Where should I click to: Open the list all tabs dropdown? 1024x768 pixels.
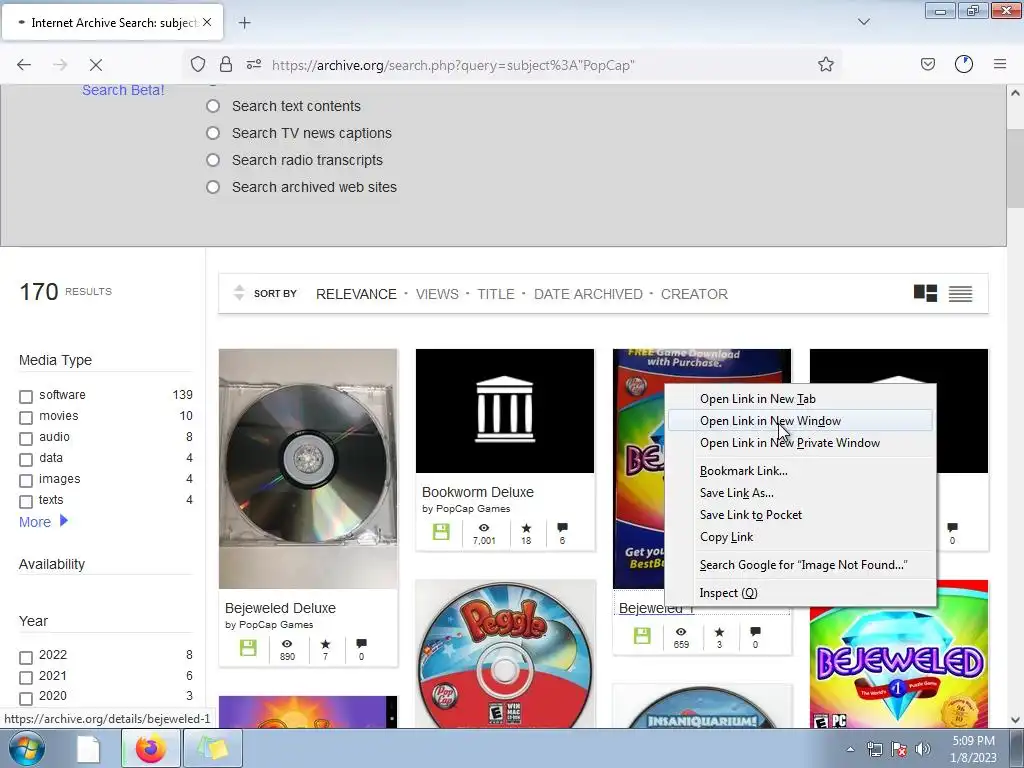[x=863, y=22]
